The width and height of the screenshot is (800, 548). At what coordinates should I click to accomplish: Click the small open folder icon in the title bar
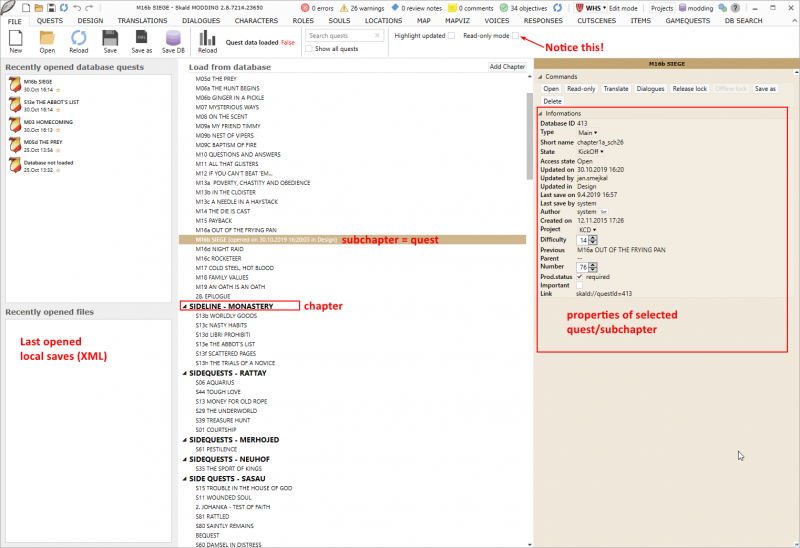coord(39,8)
